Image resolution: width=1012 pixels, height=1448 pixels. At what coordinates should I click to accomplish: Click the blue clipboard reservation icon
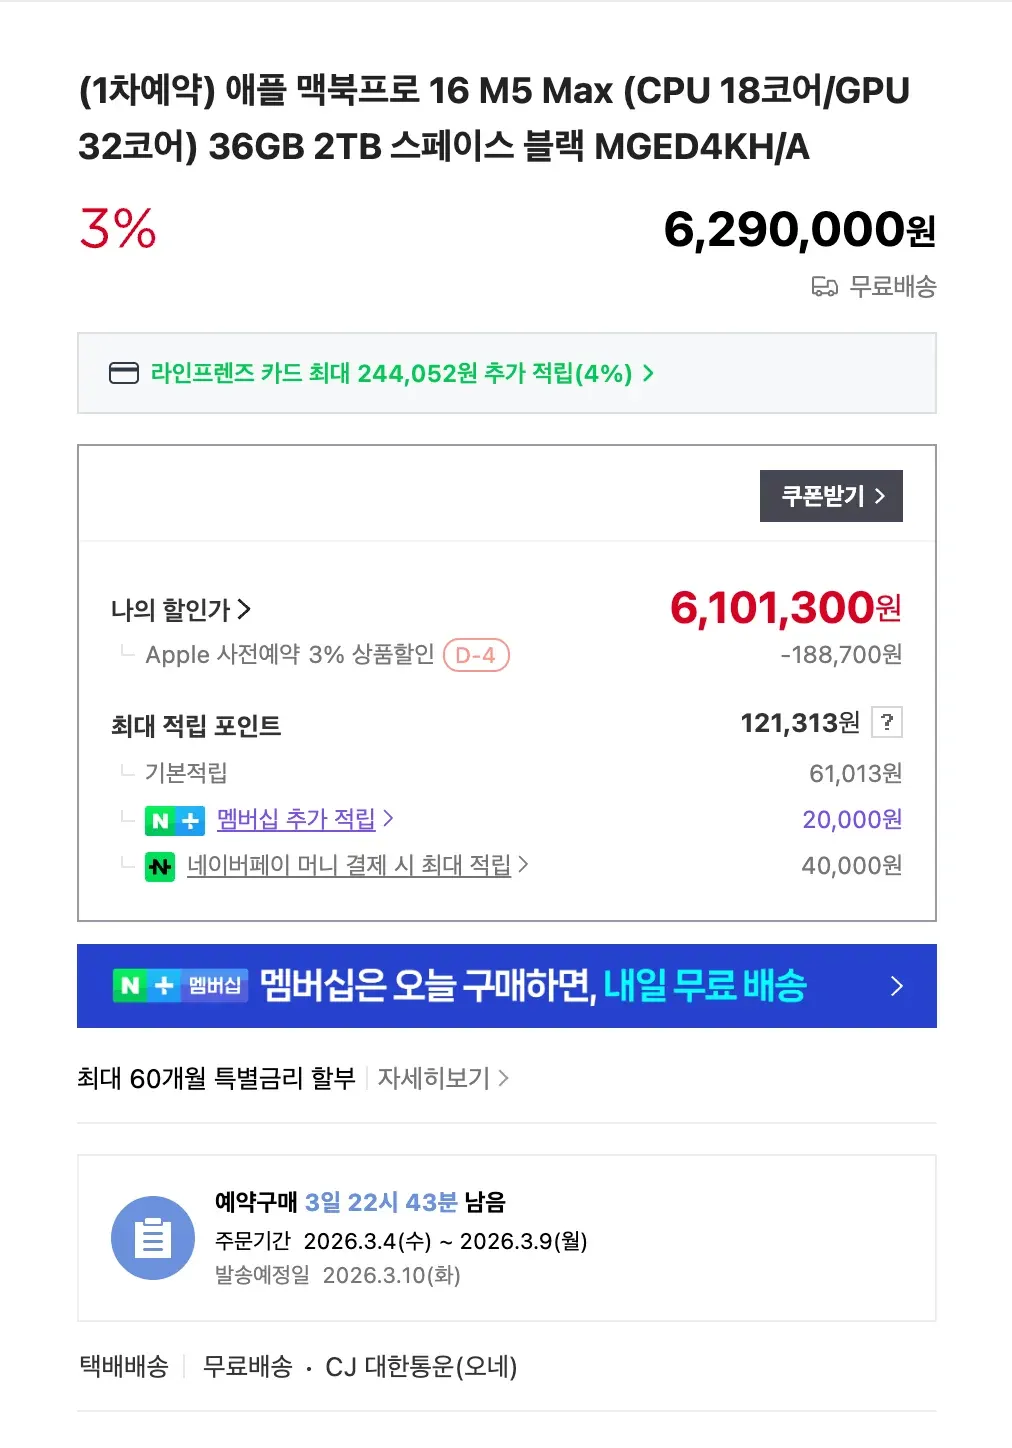[153, 1238]
